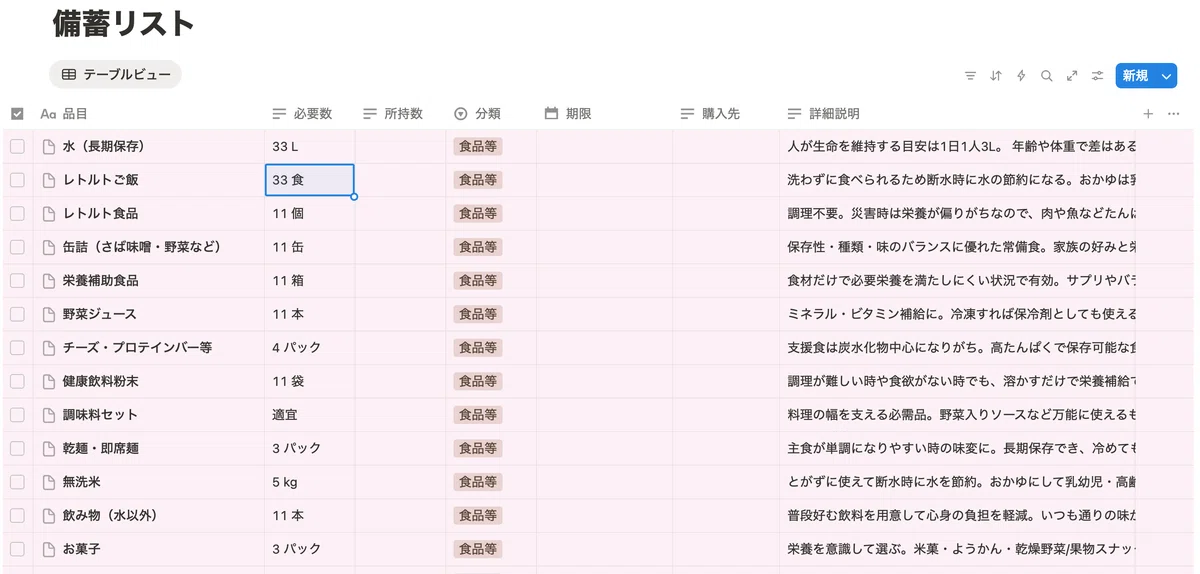
Task: Check the レトルトご飯 row checkbox
Action: point(17,180)
